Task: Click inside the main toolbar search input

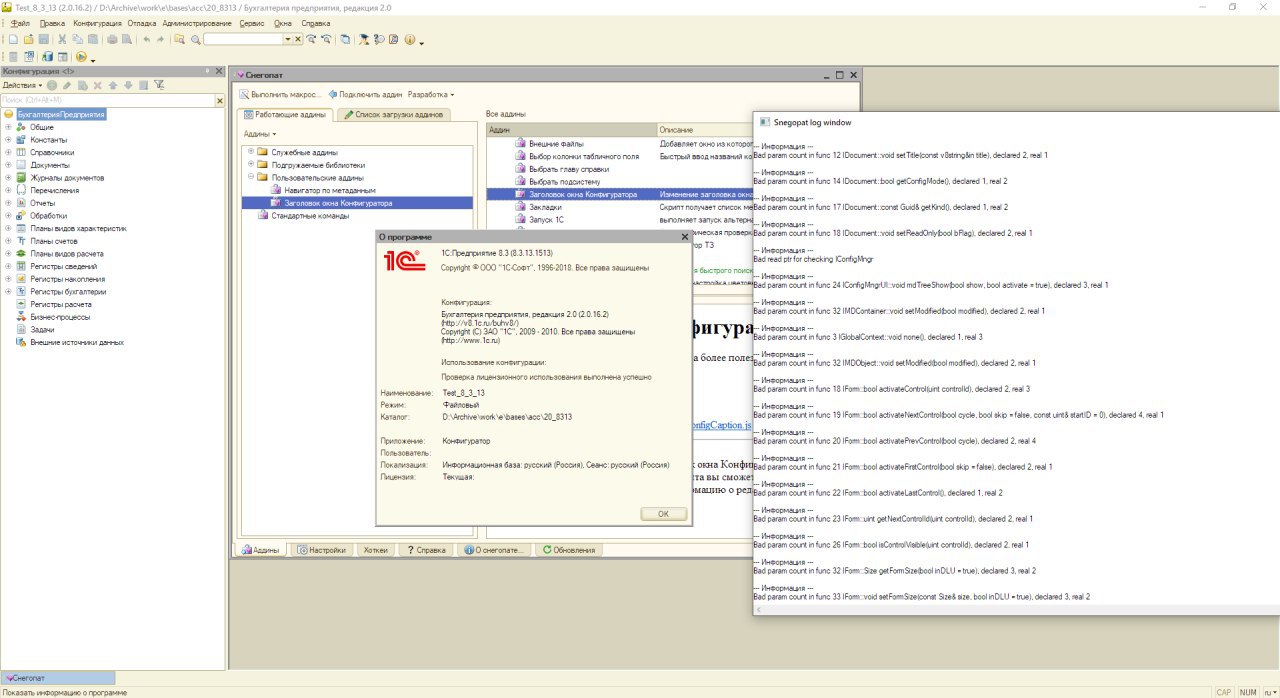Action: 243,39
